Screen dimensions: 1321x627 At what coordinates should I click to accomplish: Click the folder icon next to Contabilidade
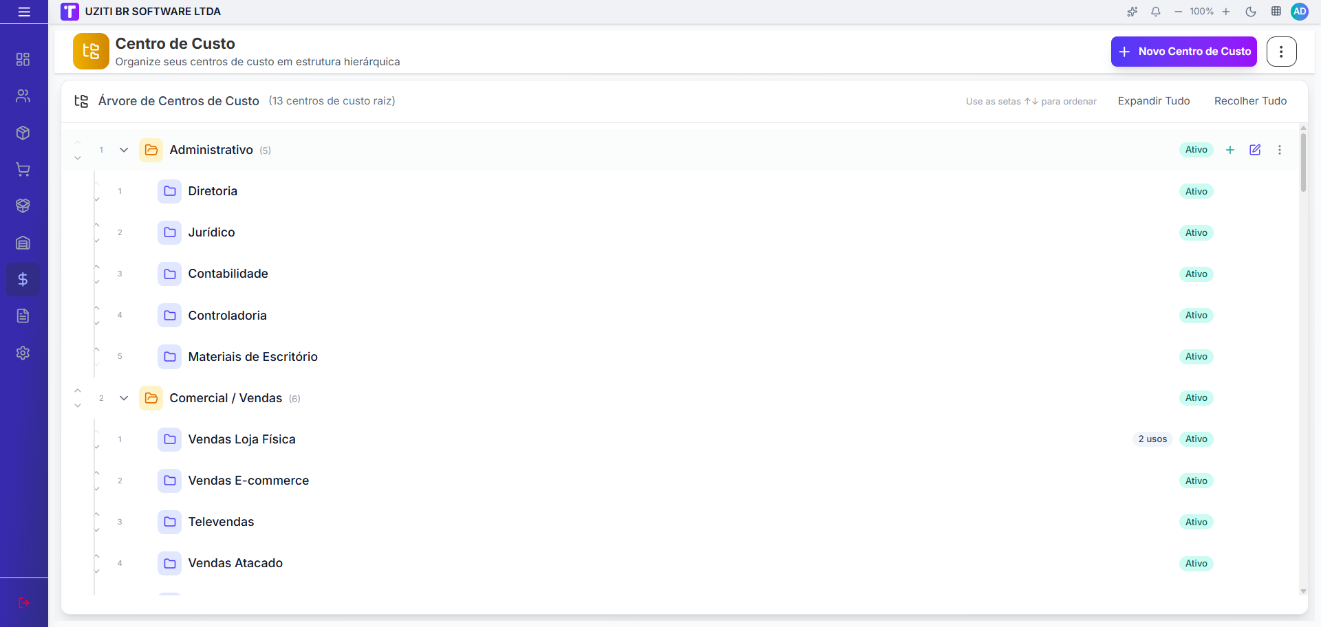click(x=170, y=274)
